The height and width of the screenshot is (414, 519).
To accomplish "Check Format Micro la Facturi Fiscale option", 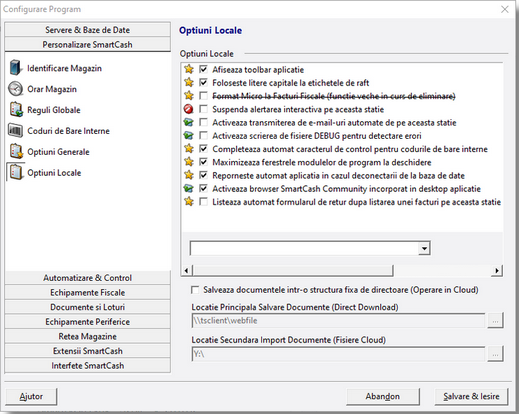I will click(203, 96).
